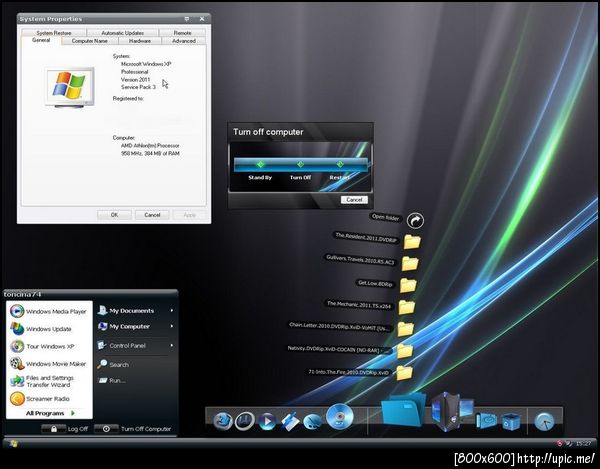Cancel the Turn off computer dialog

(x=354, y=200)
